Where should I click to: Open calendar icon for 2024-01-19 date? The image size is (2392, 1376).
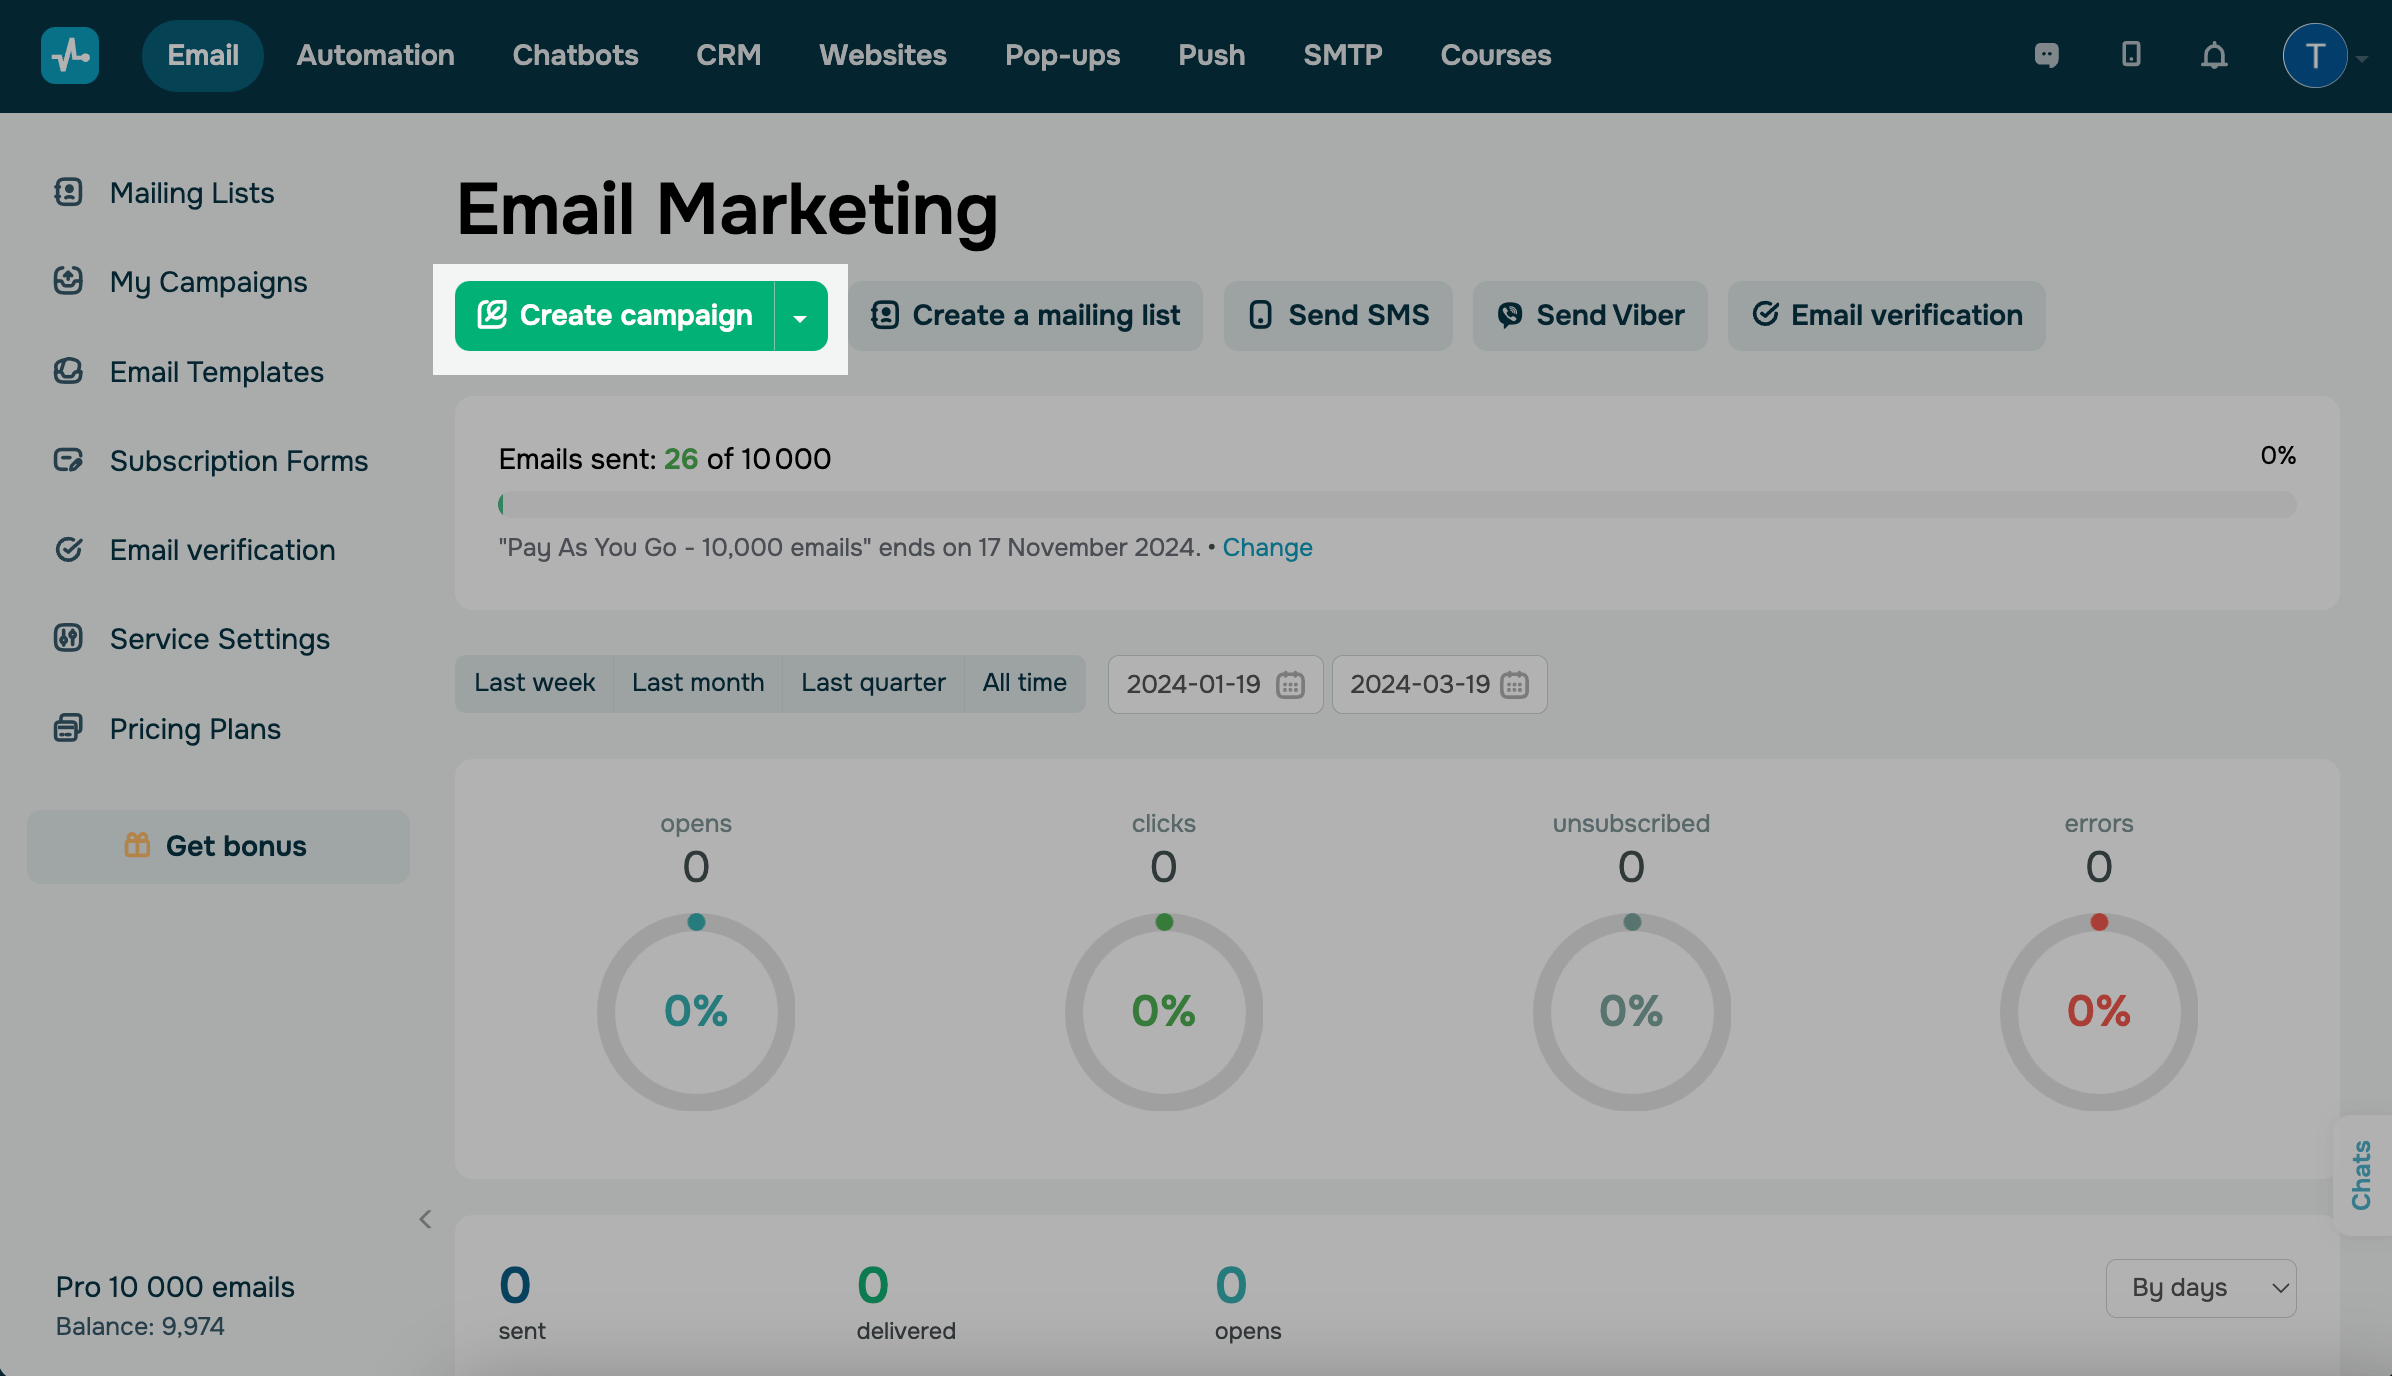1290,685
